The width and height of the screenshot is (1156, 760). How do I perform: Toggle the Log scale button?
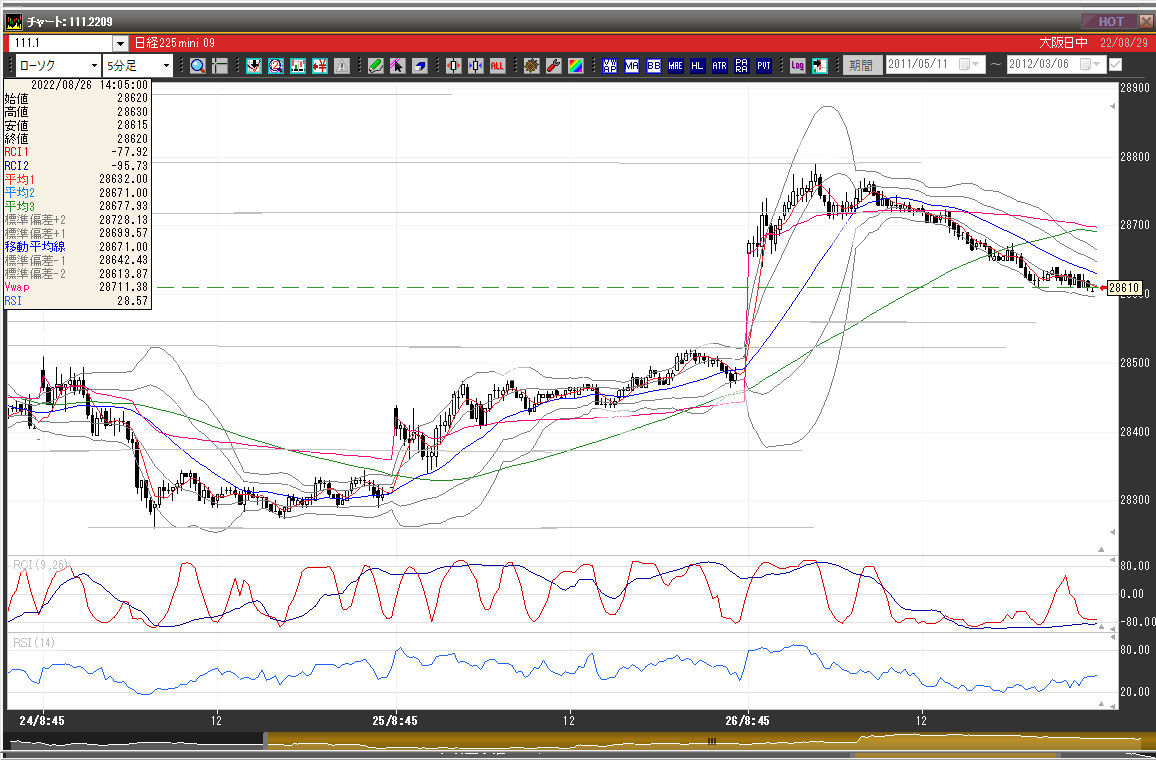click(x=798, y=66)
